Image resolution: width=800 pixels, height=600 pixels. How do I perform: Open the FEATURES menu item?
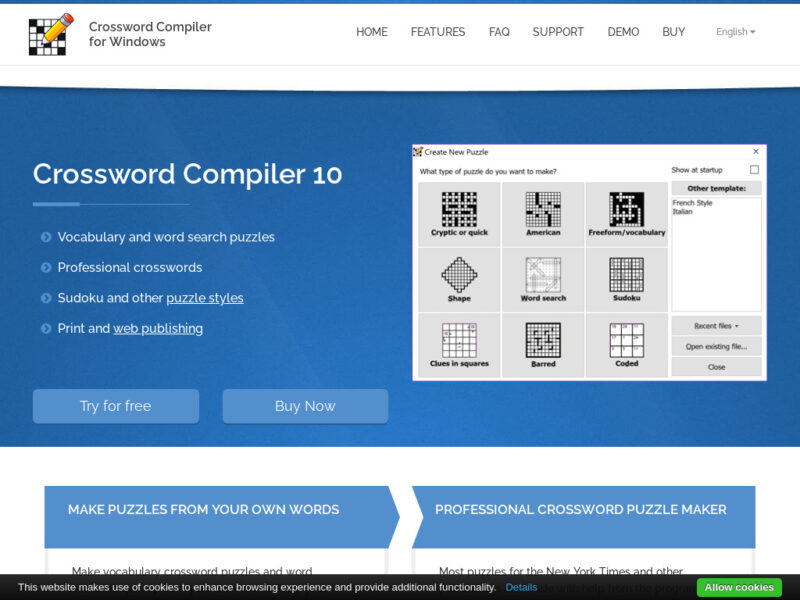[438, 32]
